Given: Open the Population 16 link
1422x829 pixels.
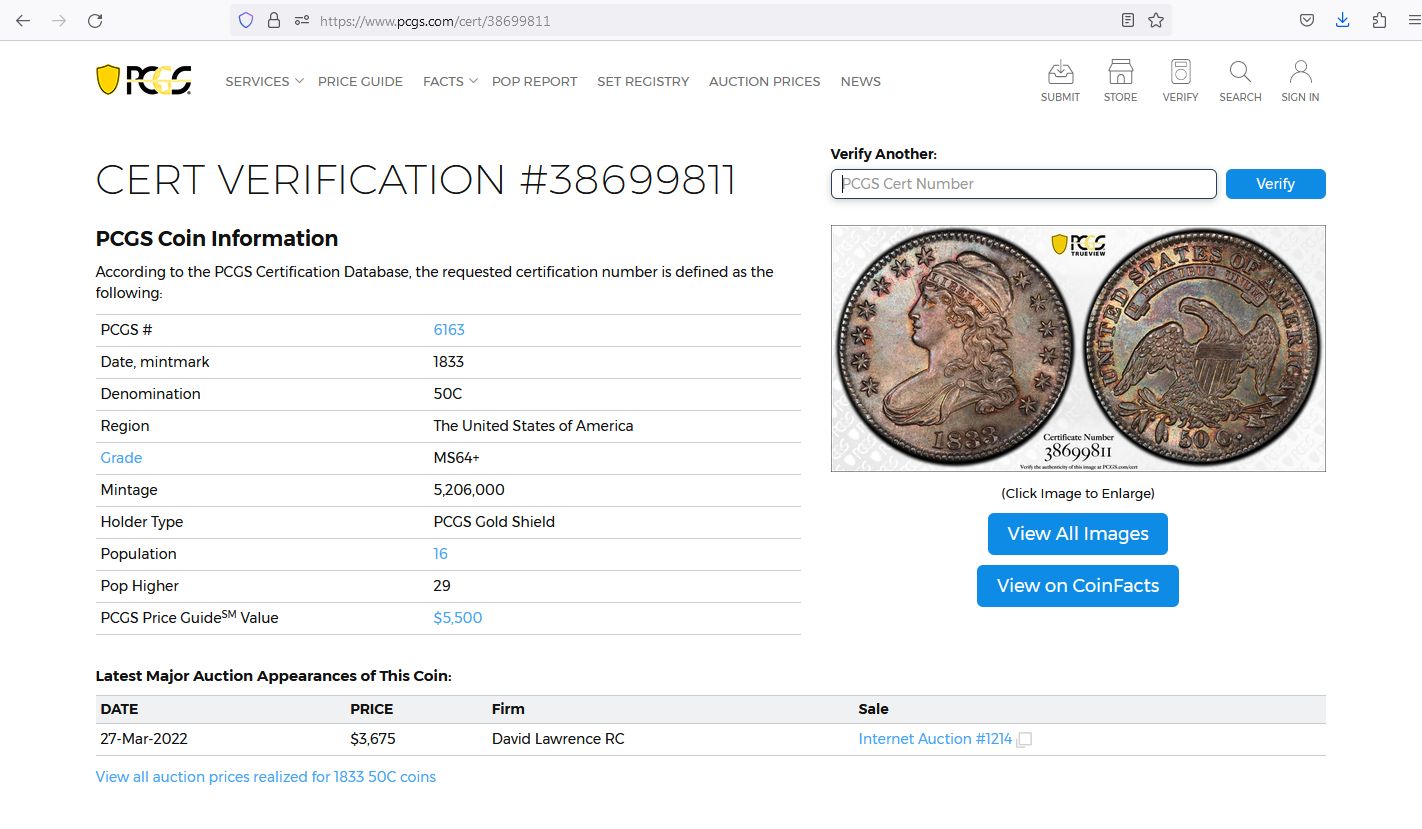Looking at the screenshot, I should click(441, 554).
